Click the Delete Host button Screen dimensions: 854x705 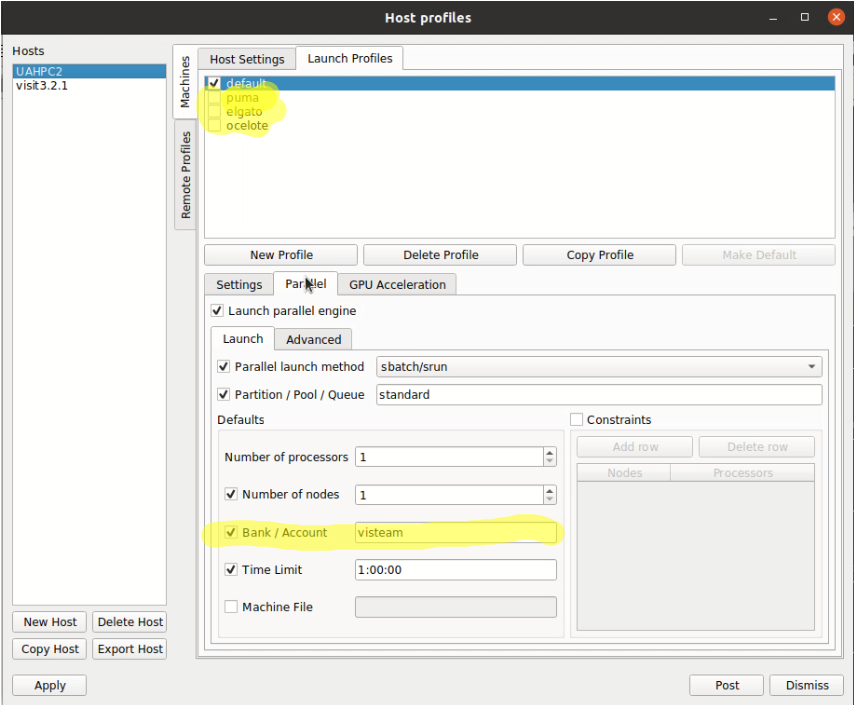[x=130, y=622]
